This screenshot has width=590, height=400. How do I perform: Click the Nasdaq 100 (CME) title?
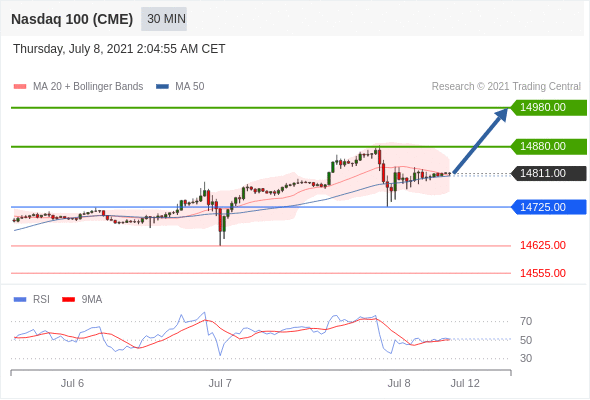click(72, 19)
